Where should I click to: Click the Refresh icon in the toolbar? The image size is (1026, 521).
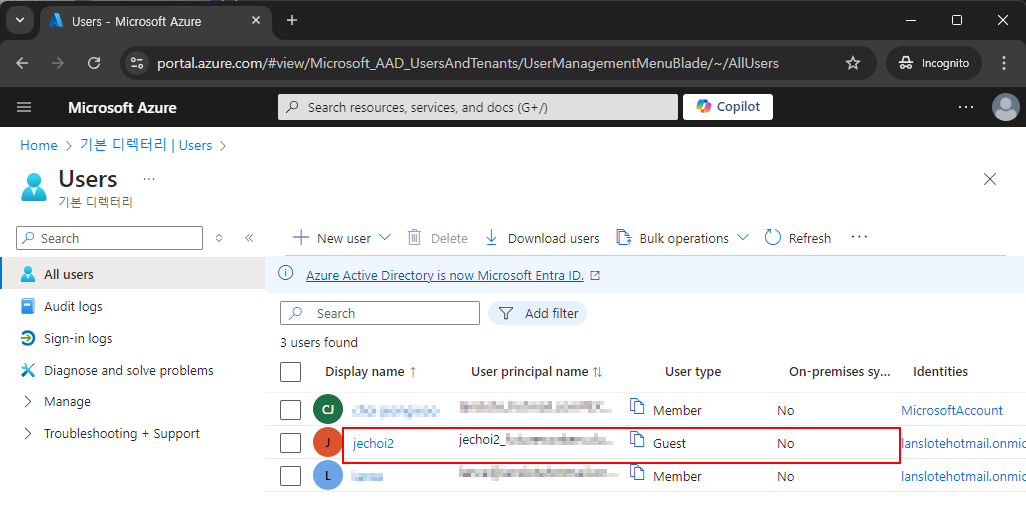[x=773, y=238]
